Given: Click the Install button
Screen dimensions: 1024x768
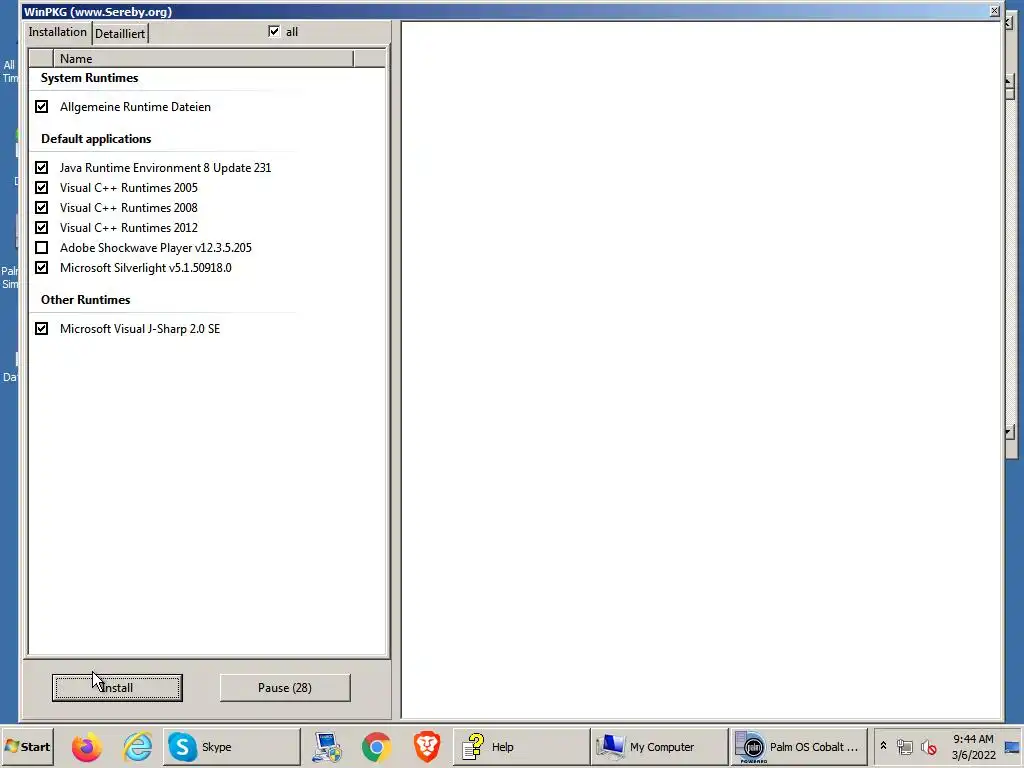Looking at the screenshot, I should (117, 688).
